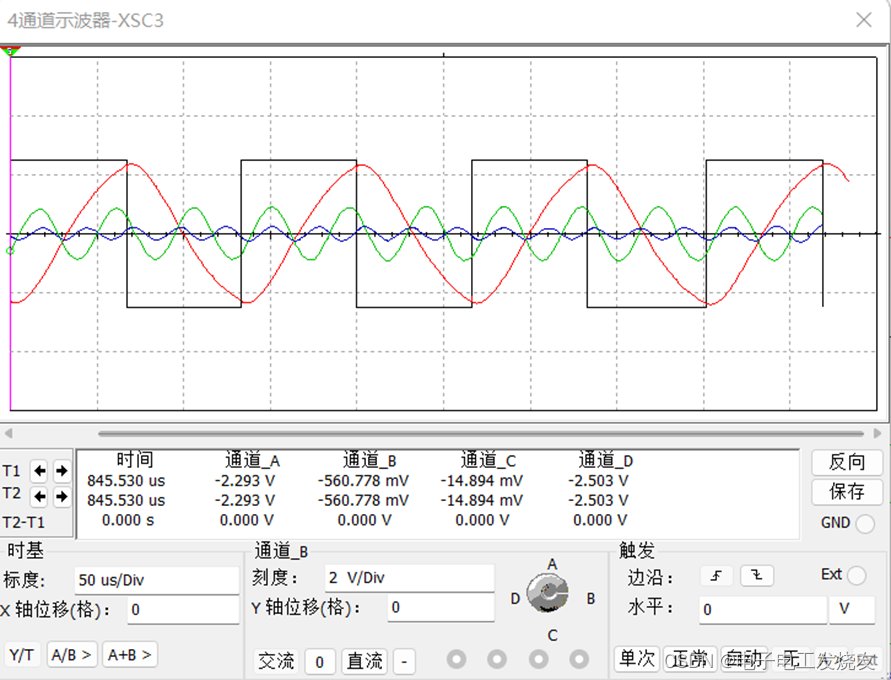Open the V trigger level unit dropdown
Image resolution: width=891 pixels, height=680 pixels.
pos(852,610)
